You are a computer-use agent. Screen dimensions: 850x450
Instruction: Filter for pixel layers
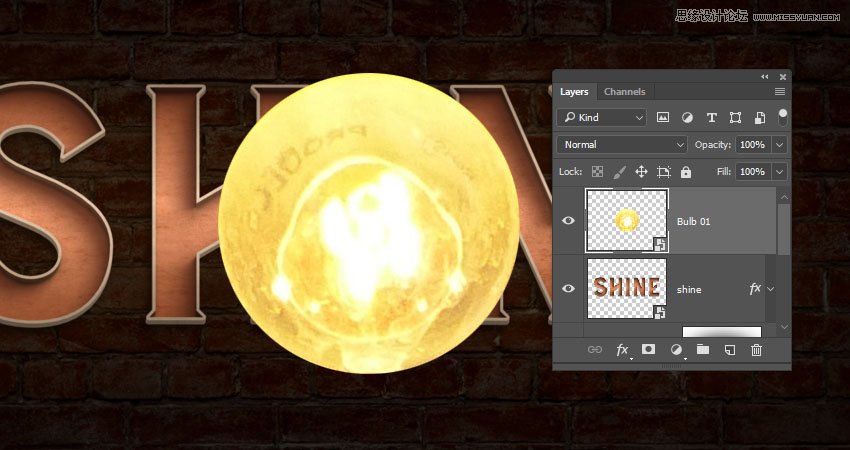tap(662, 118)
